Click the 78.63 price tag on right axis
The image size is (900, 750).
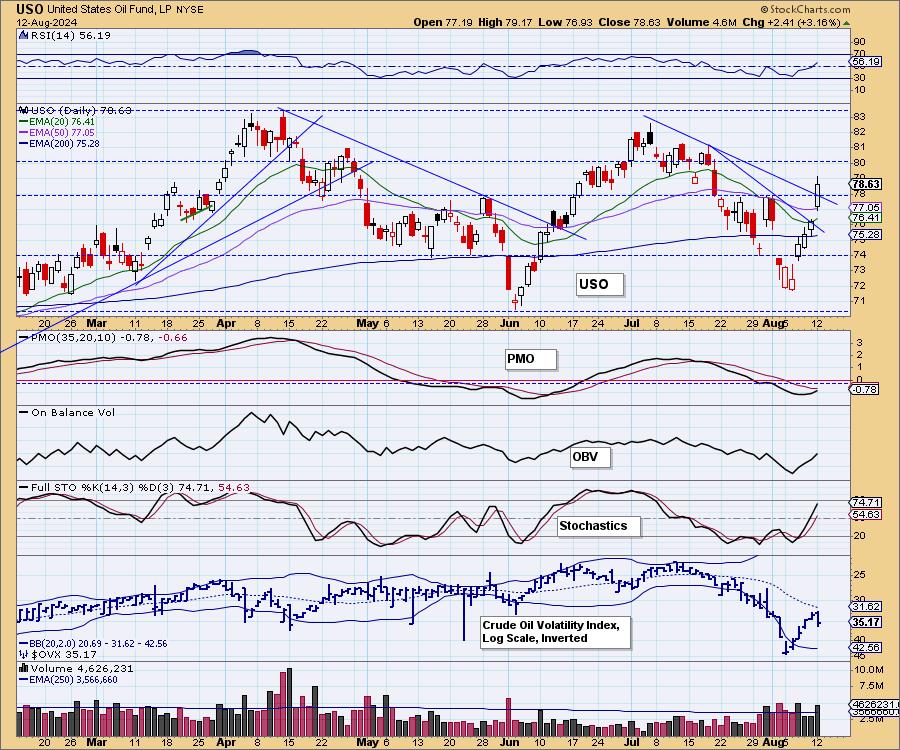(866, 184)
